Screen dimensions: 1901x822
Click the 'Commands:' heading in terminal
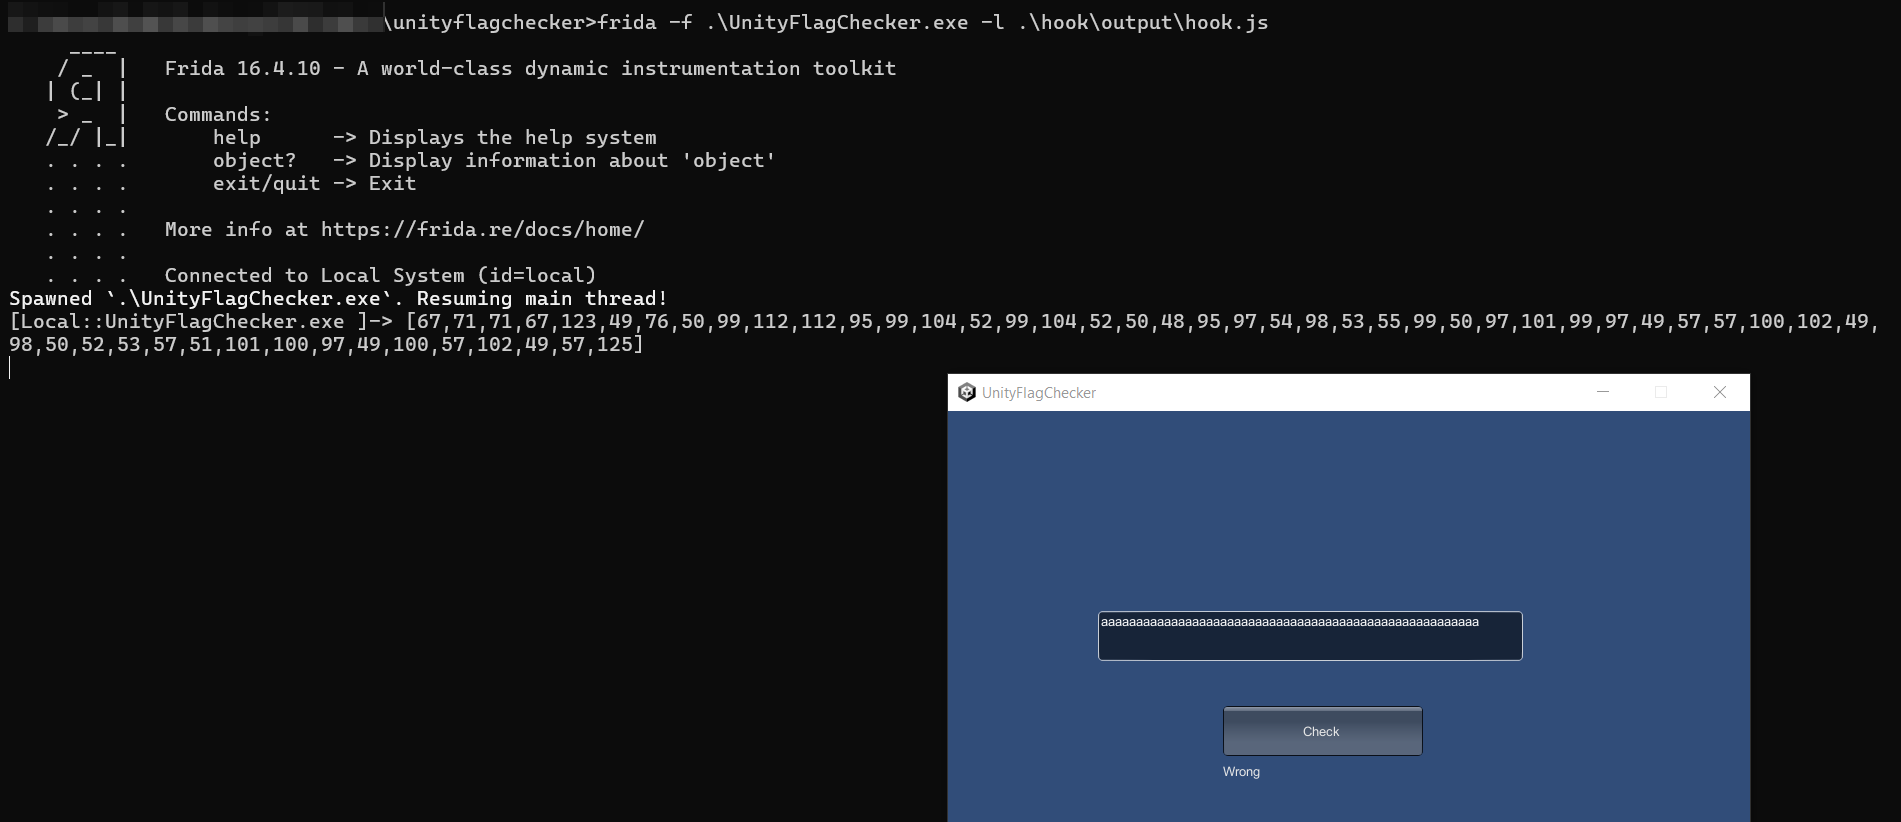218,114
